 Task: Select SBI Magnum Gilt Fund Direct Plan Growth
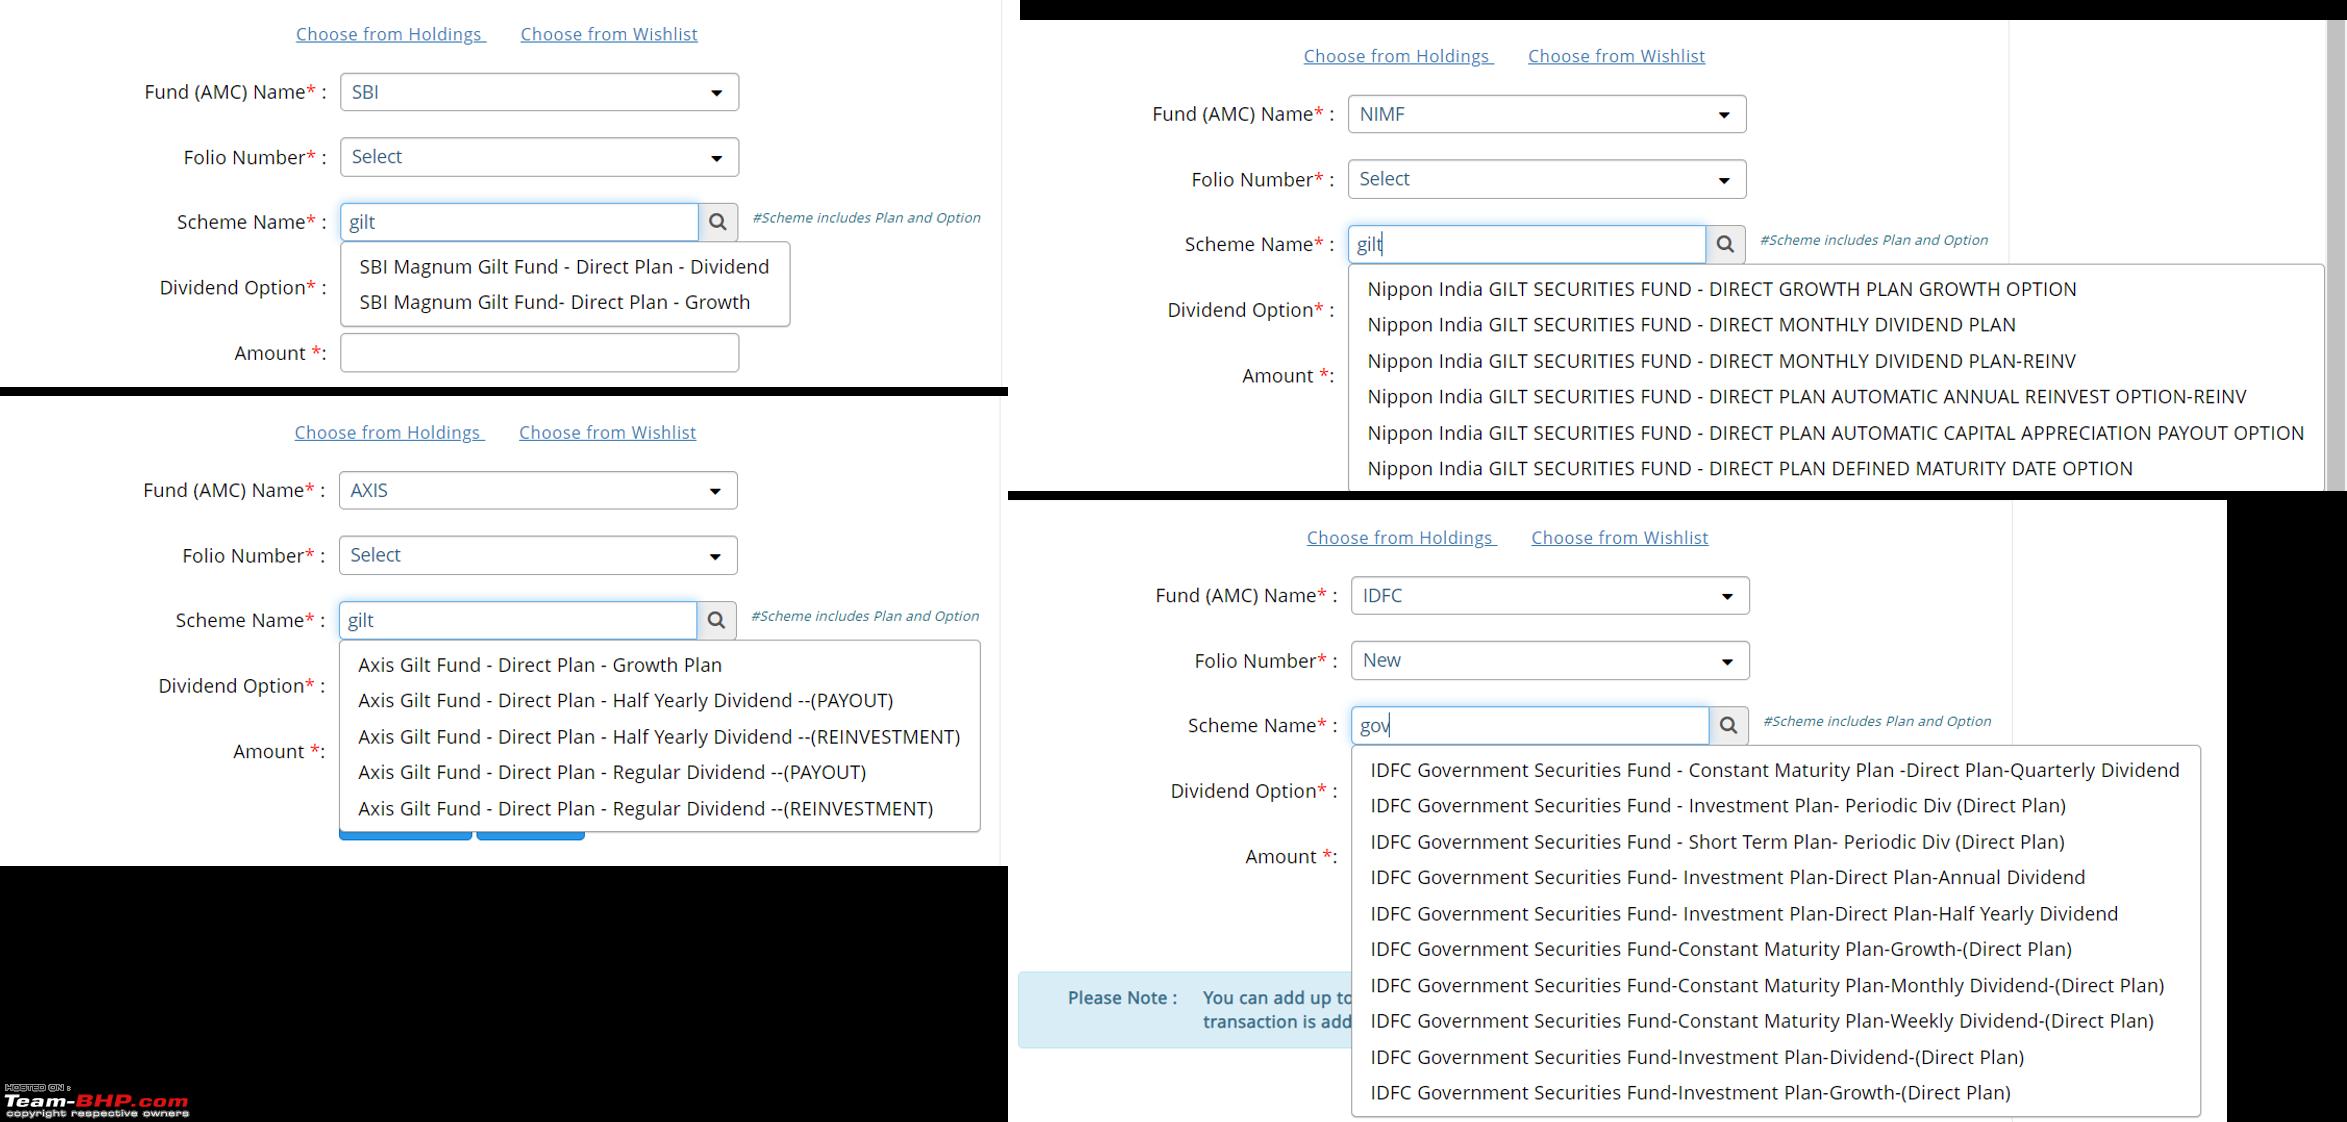(x=565, y=302)
